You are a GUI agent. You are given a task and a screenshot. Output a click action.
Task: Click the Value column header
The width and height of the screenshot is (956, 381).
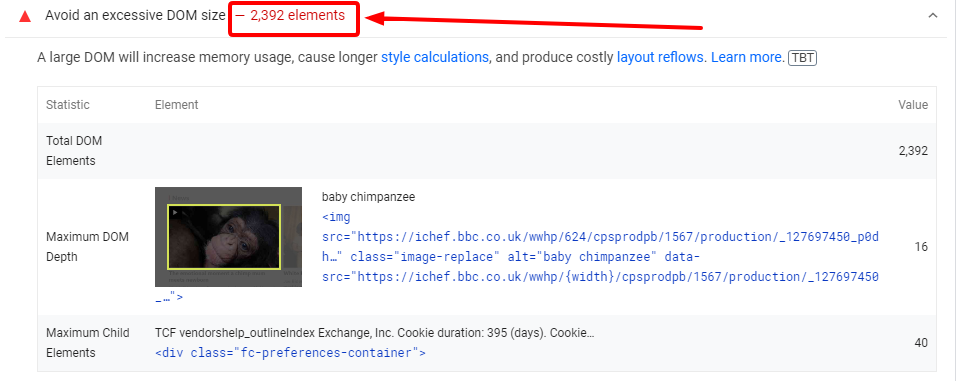point(913,105)
